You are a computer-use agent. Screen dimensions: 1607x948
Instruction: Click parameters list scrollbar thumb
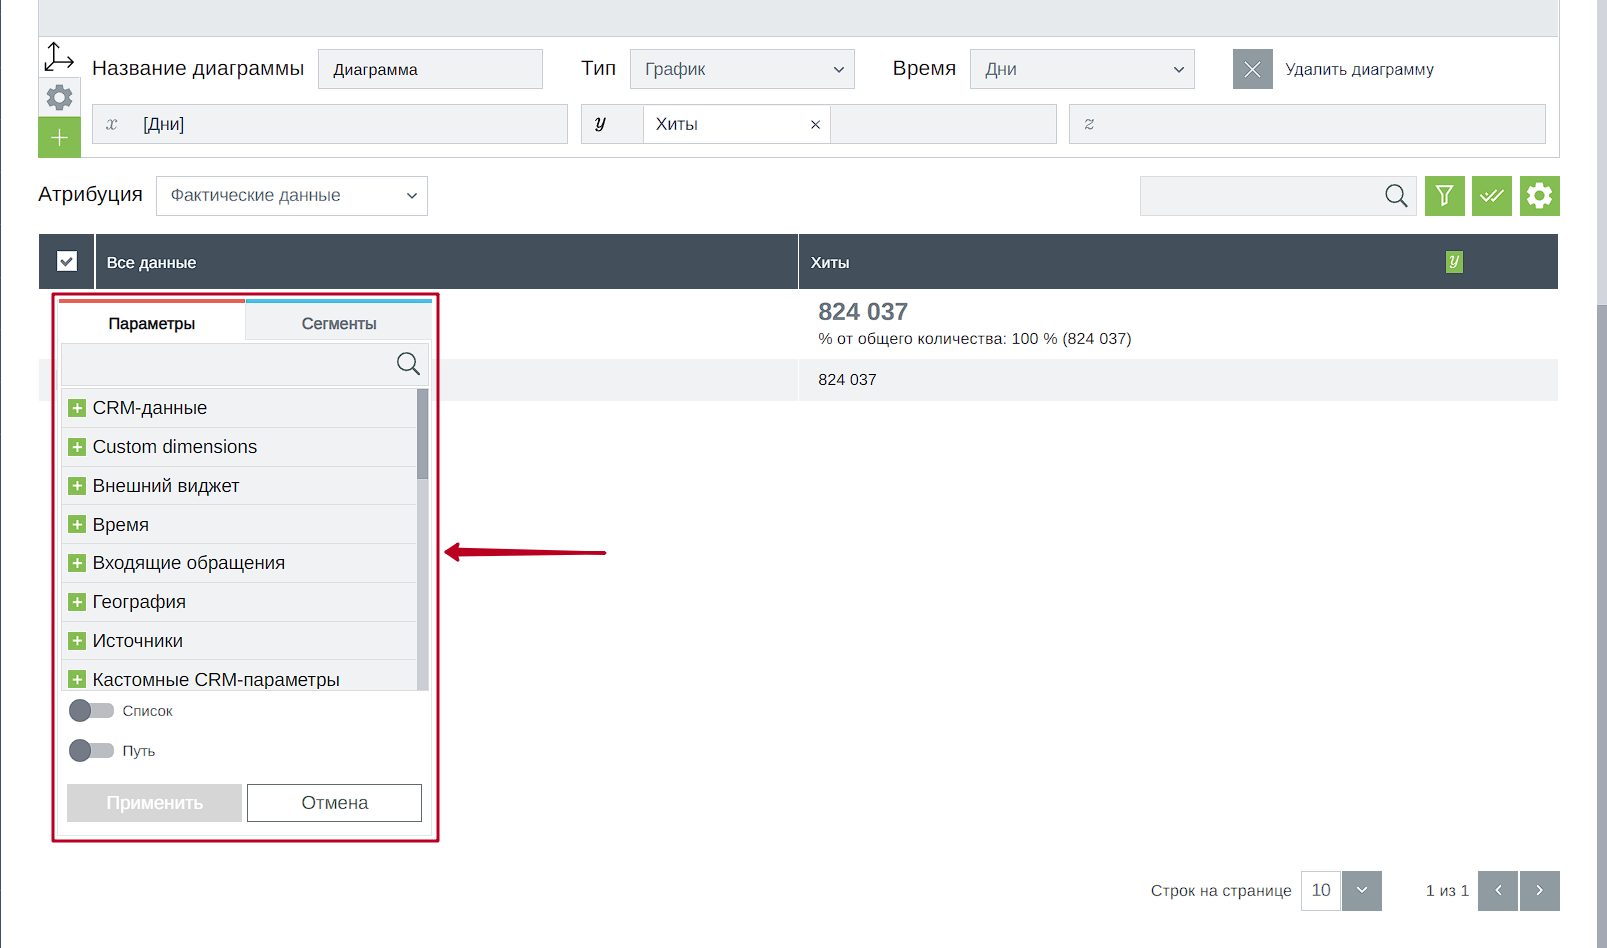point(423,433)
